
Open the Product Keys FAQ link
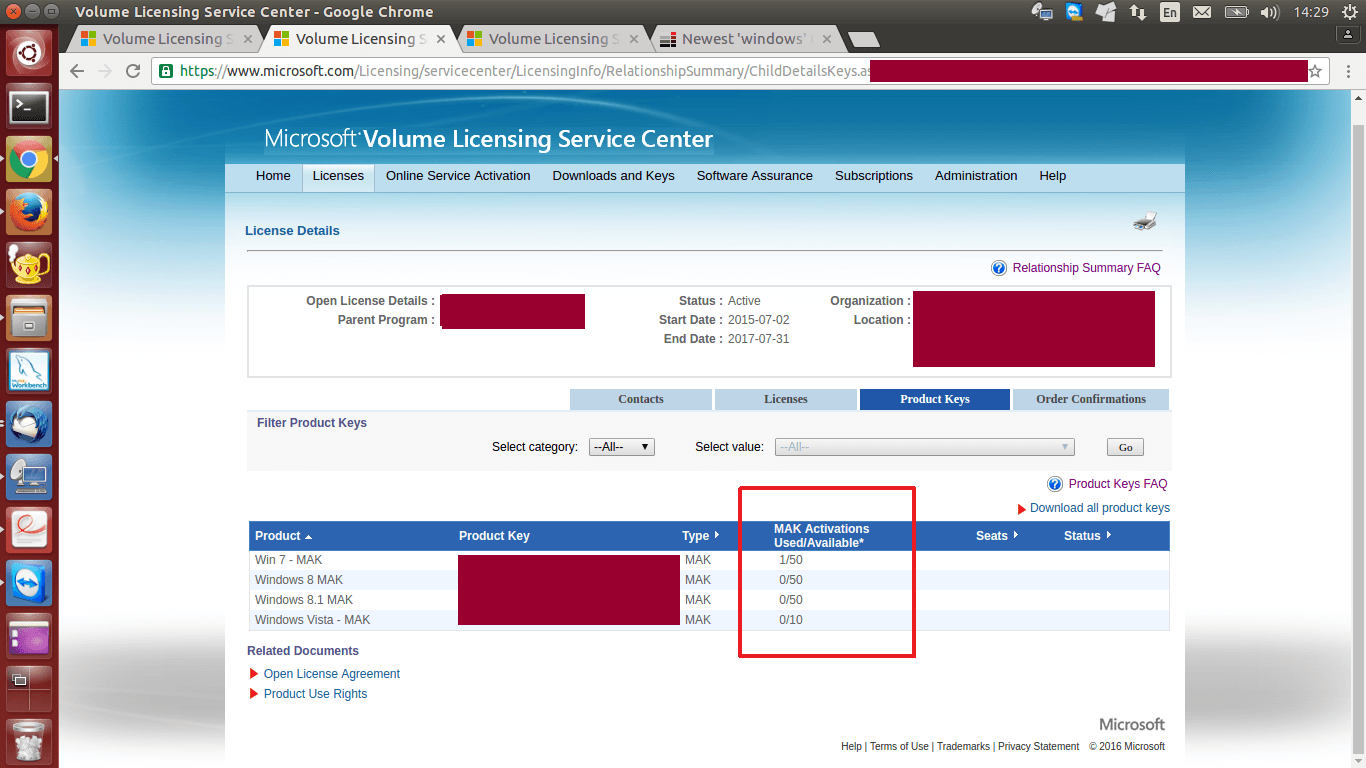coord(1118,484)
